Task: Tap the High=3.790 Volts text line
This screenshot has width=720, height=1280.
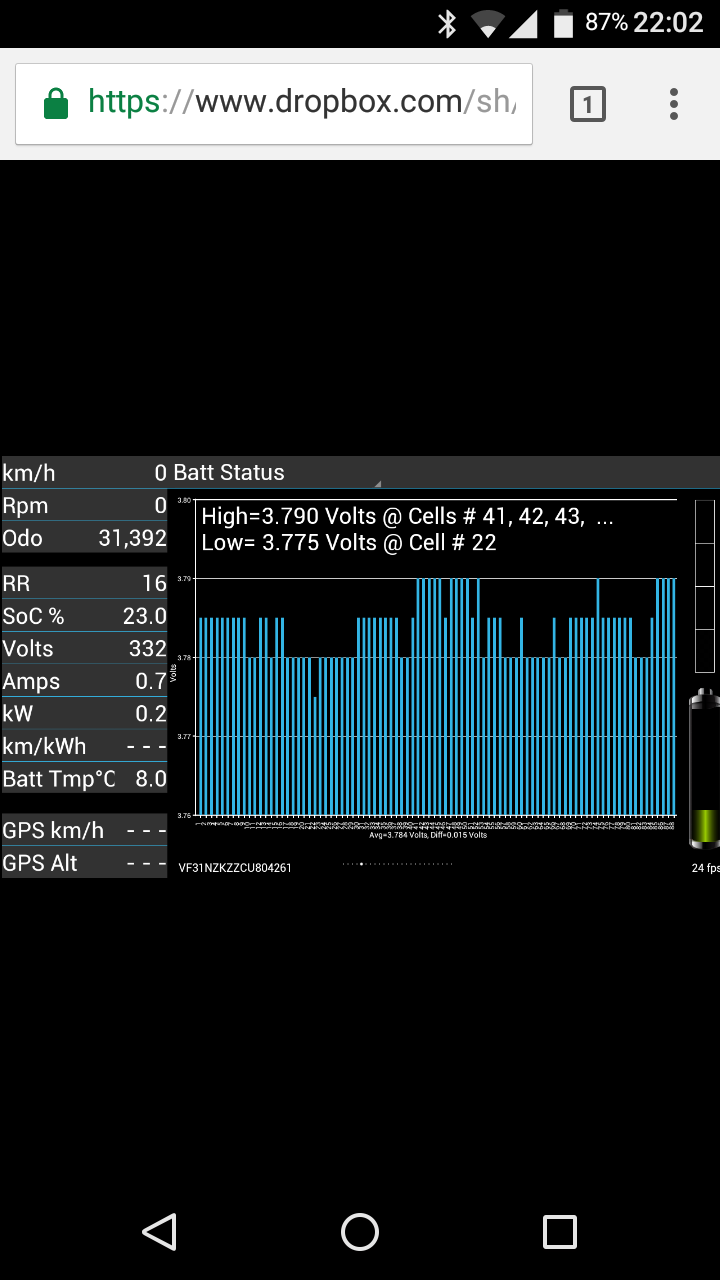Action: (x=406, y=517)
